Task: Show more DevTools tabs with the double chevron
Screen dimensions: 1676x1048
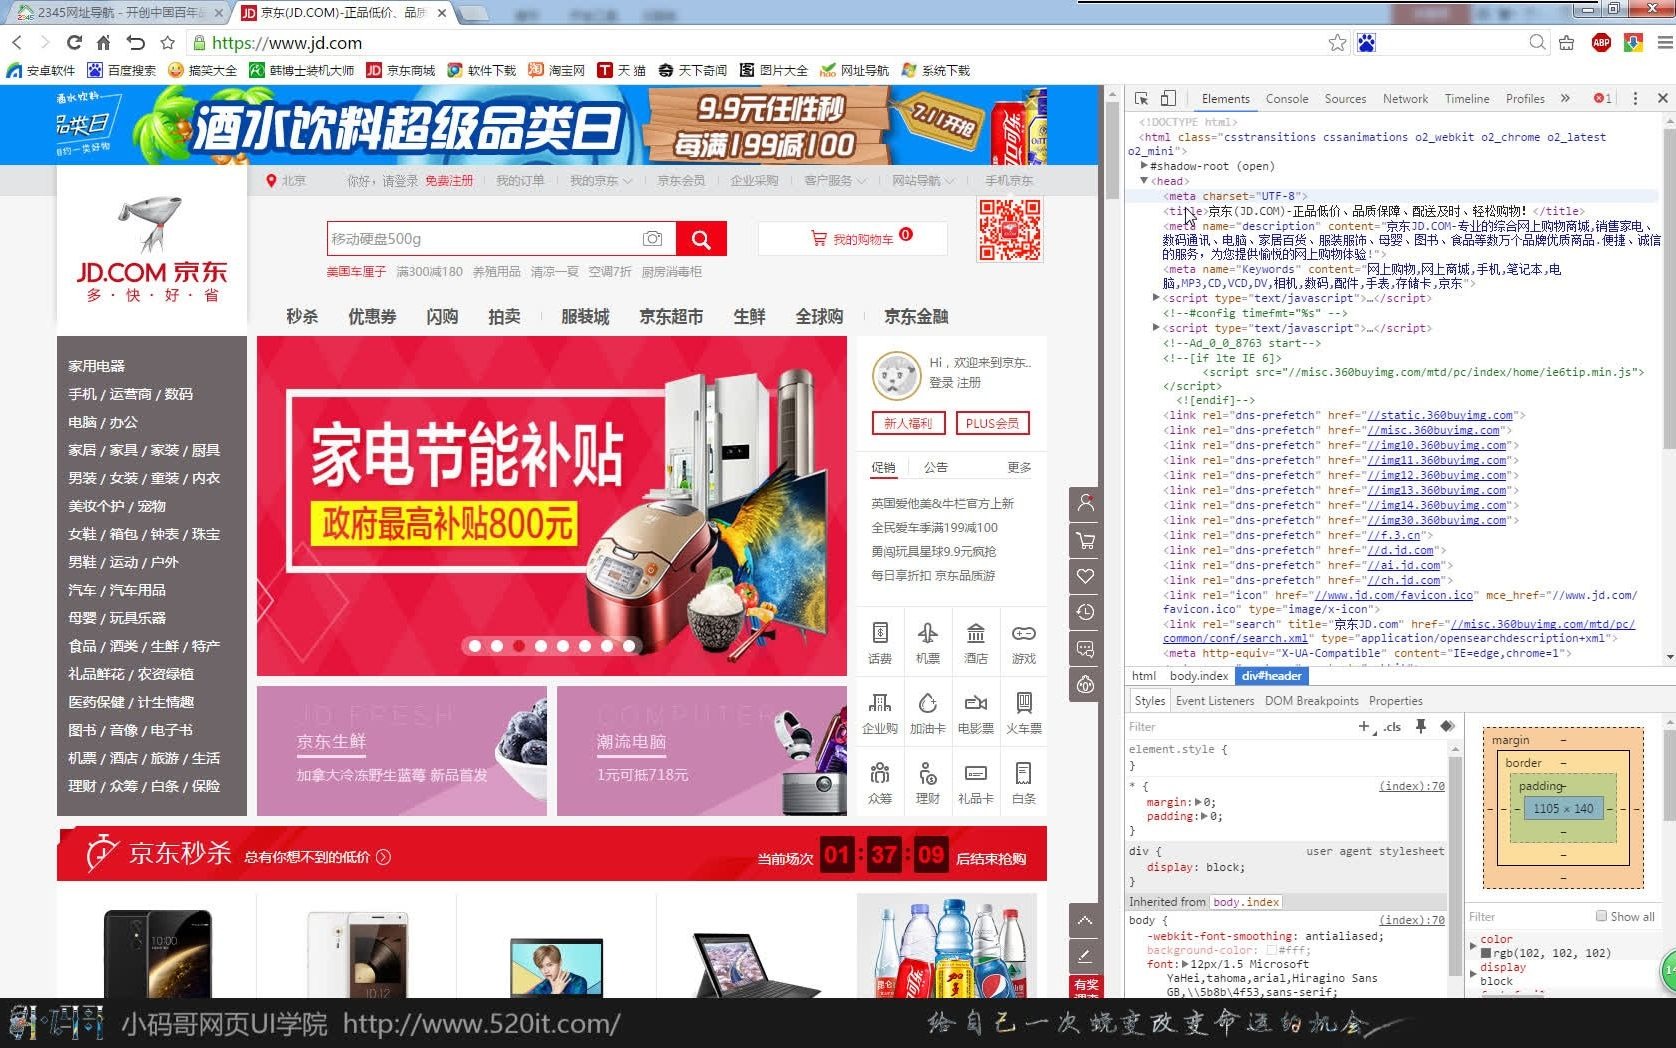Action: pos(1565,98)
